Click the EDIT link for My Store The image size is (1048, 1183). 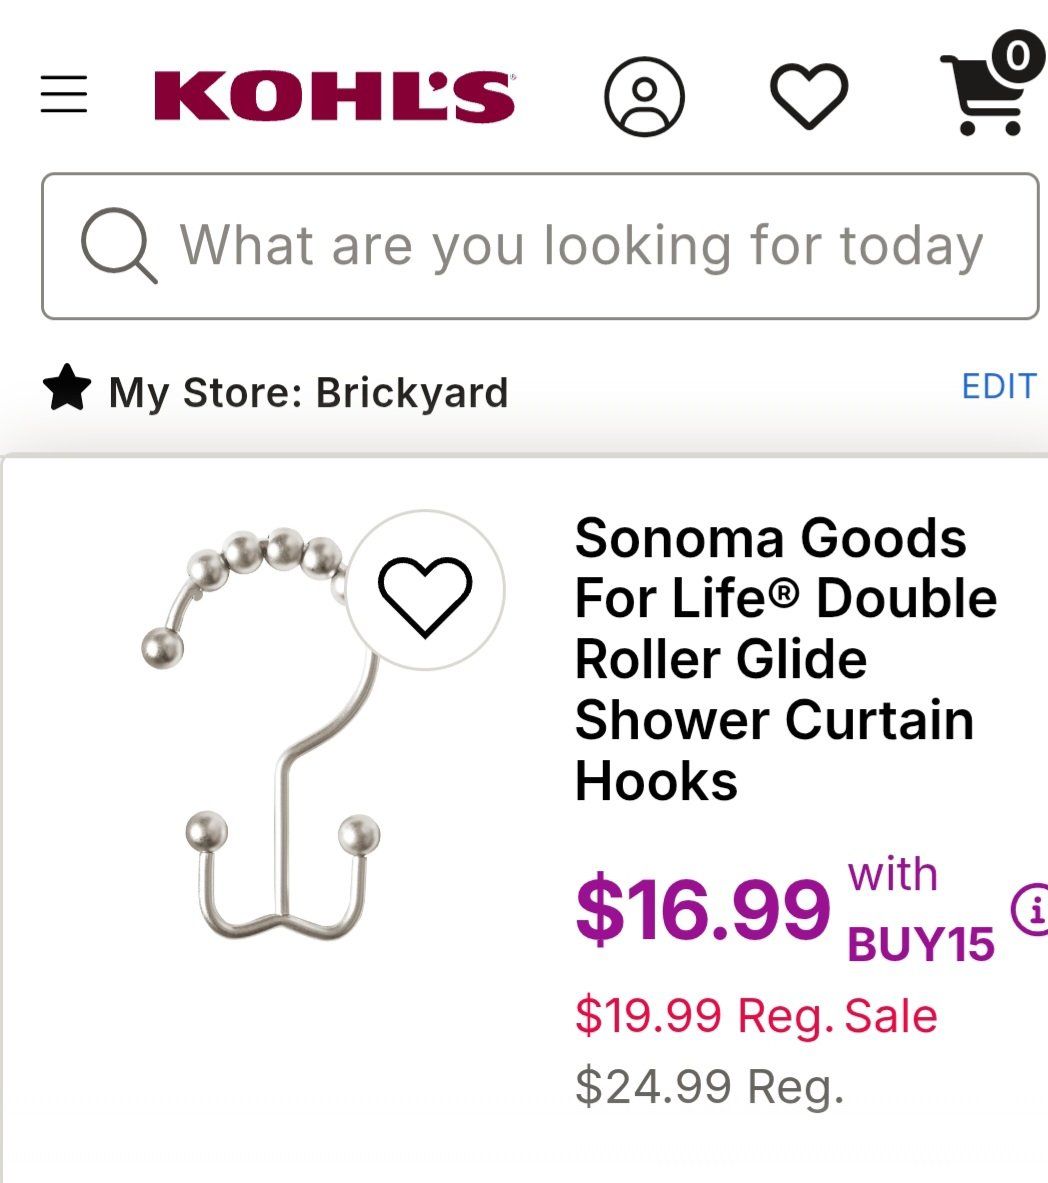pyautogui.click(x=999, y=387)
